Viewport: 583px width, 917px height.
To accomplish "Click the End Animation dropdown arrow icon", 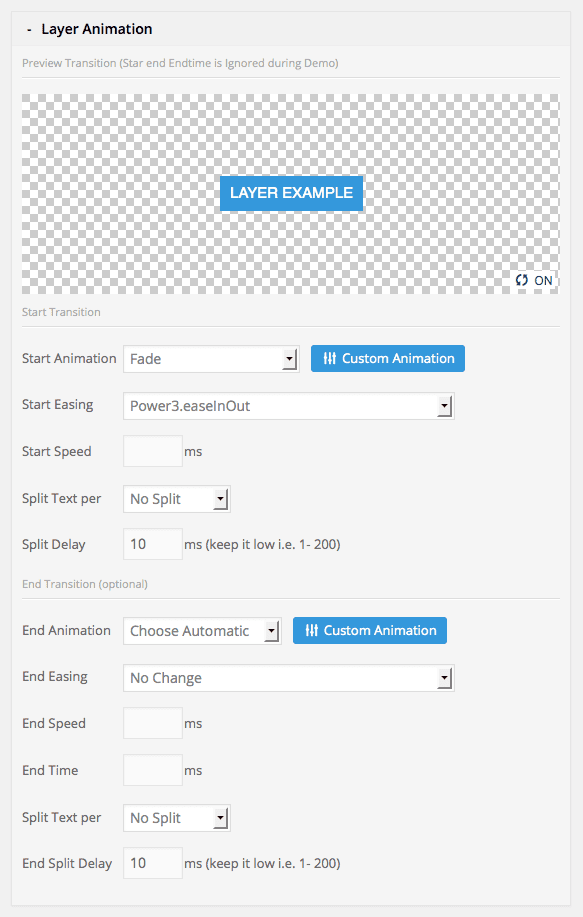I will tap(272, 630).
